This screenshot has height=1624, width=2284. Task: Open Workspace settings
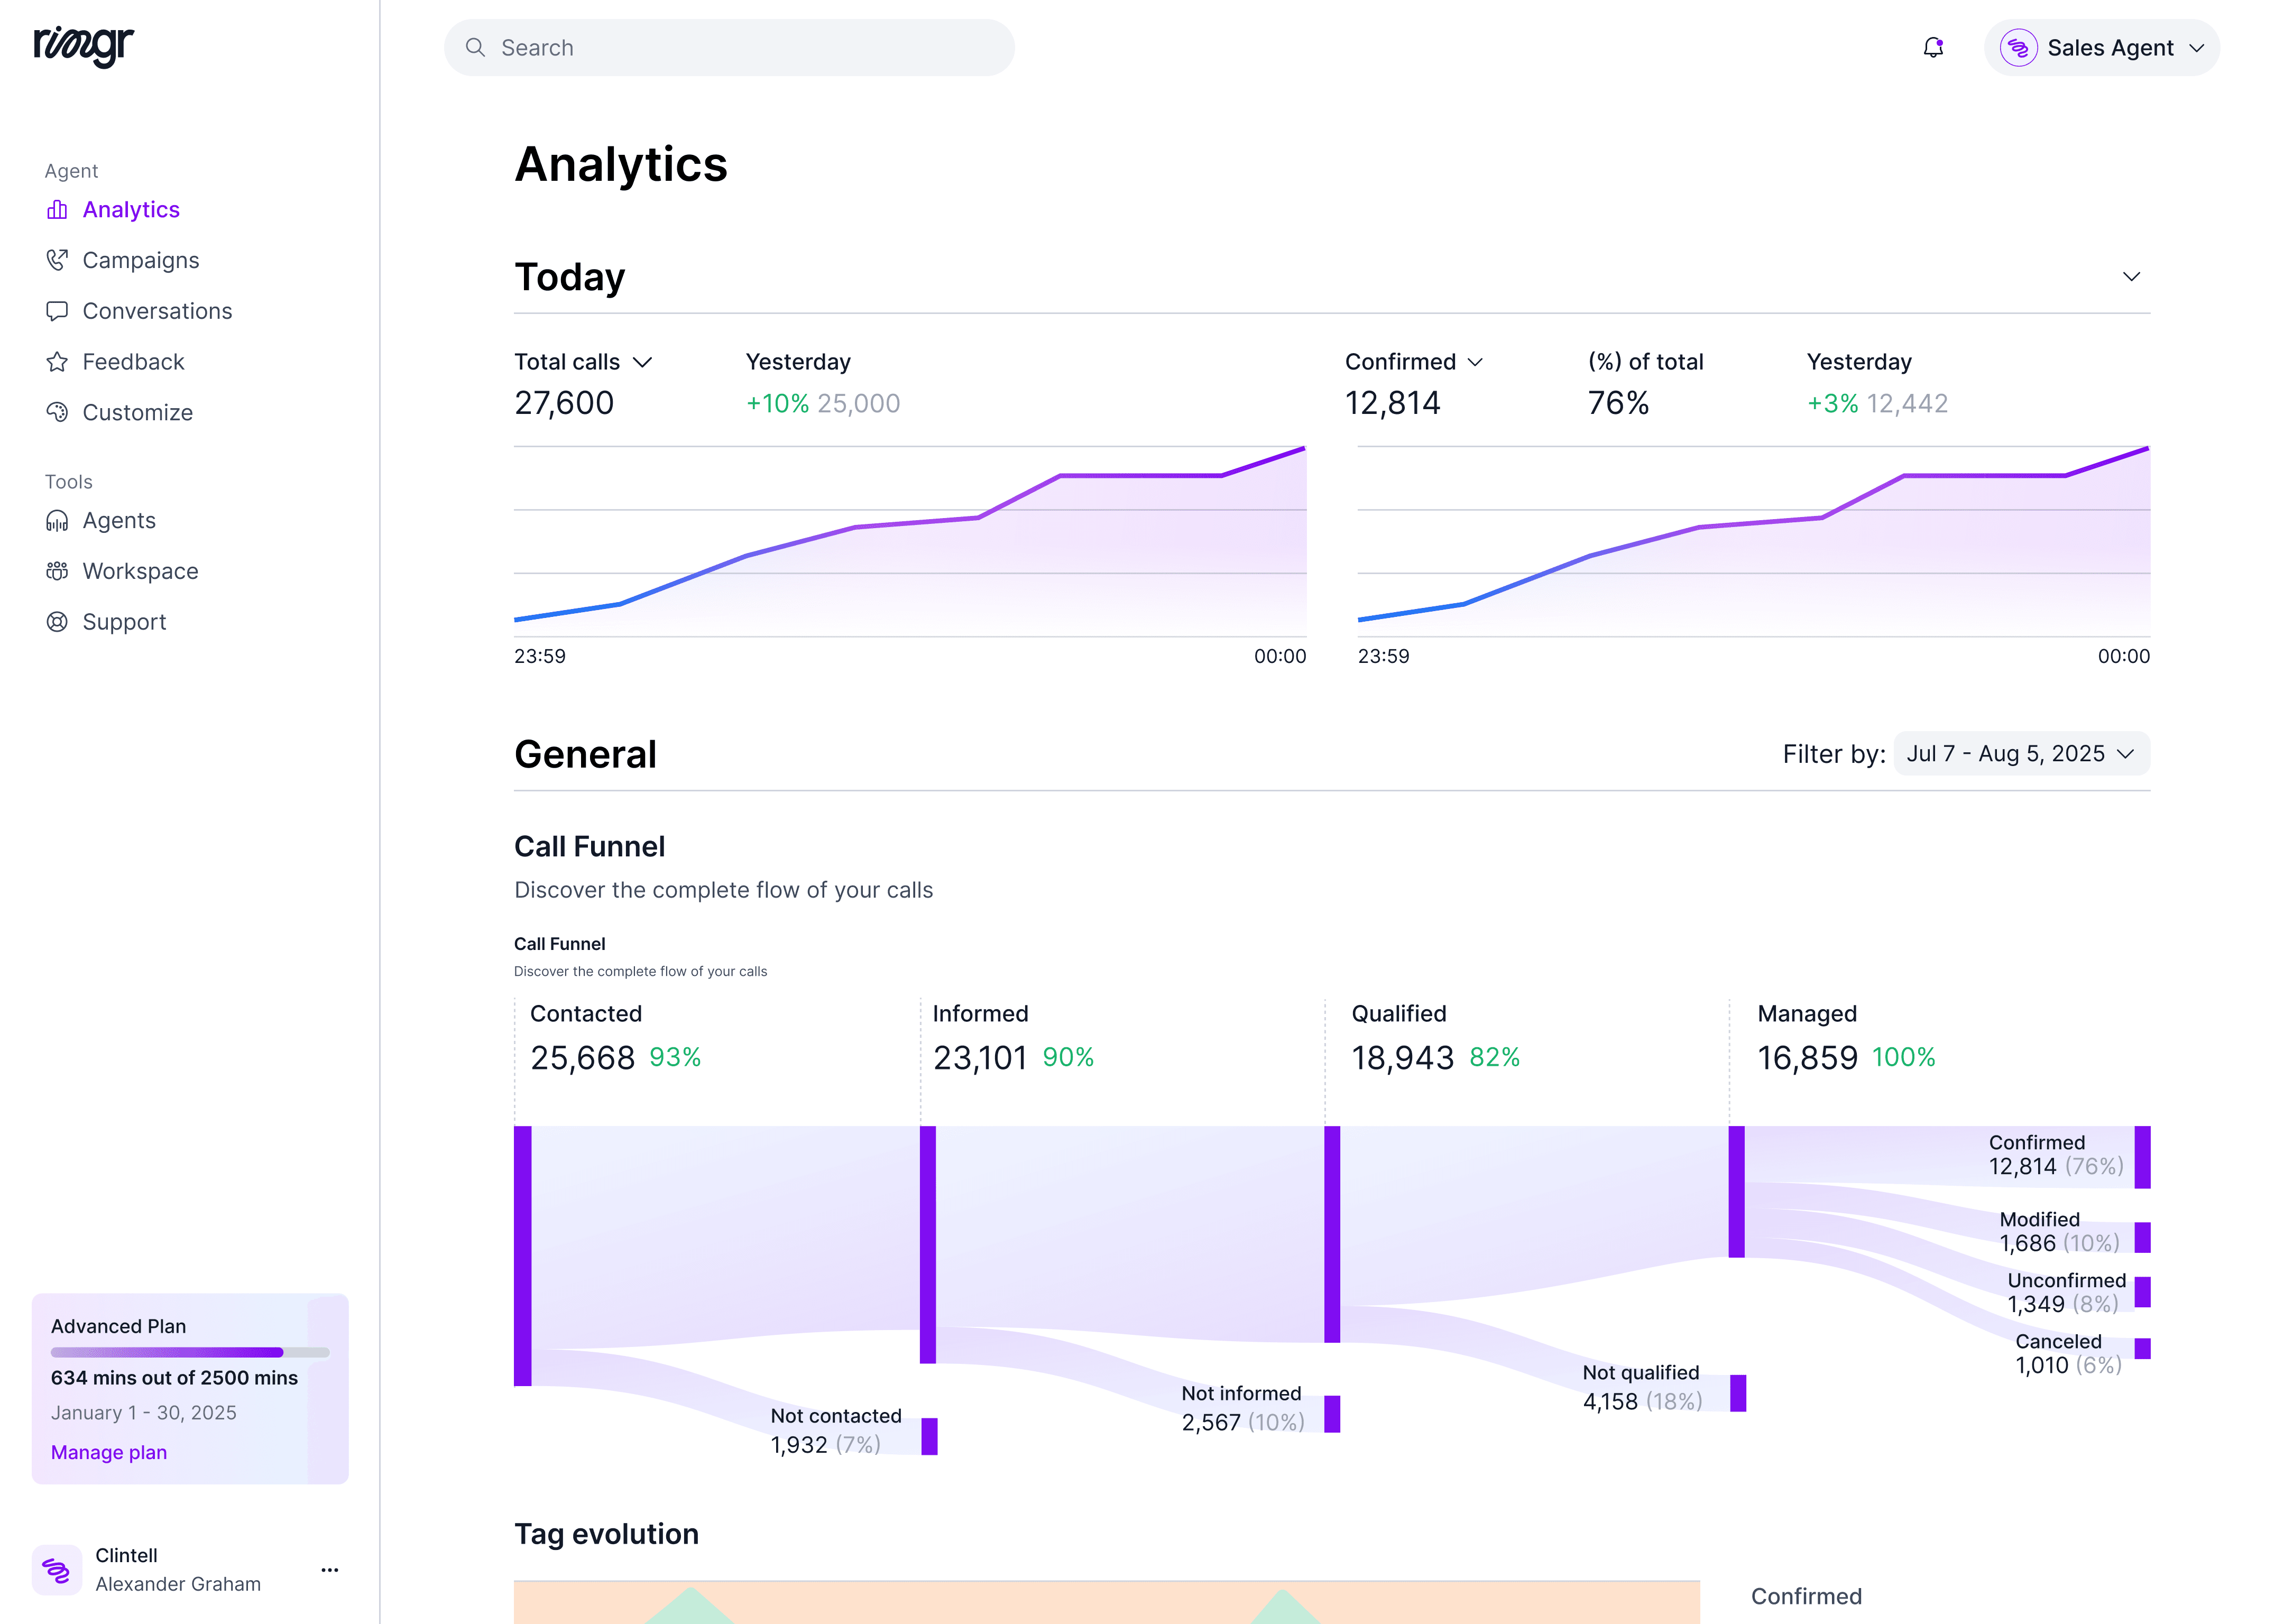[x=122, y=571]
